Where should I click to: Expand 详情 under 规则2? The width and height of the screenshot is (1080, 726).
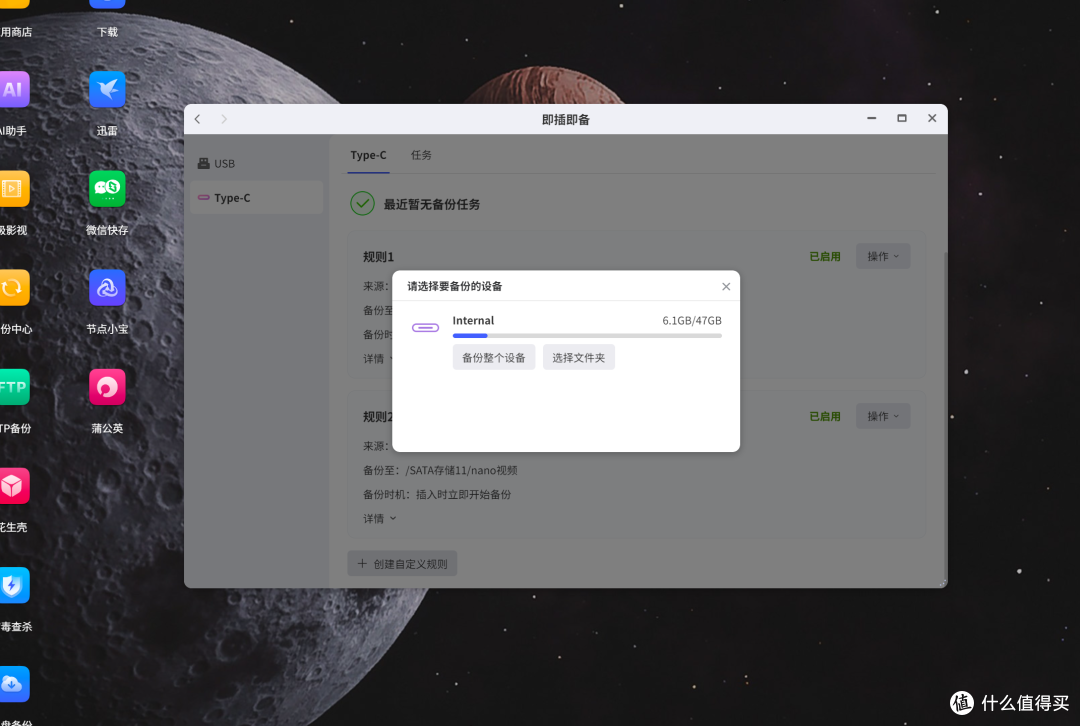coord(380,519)
